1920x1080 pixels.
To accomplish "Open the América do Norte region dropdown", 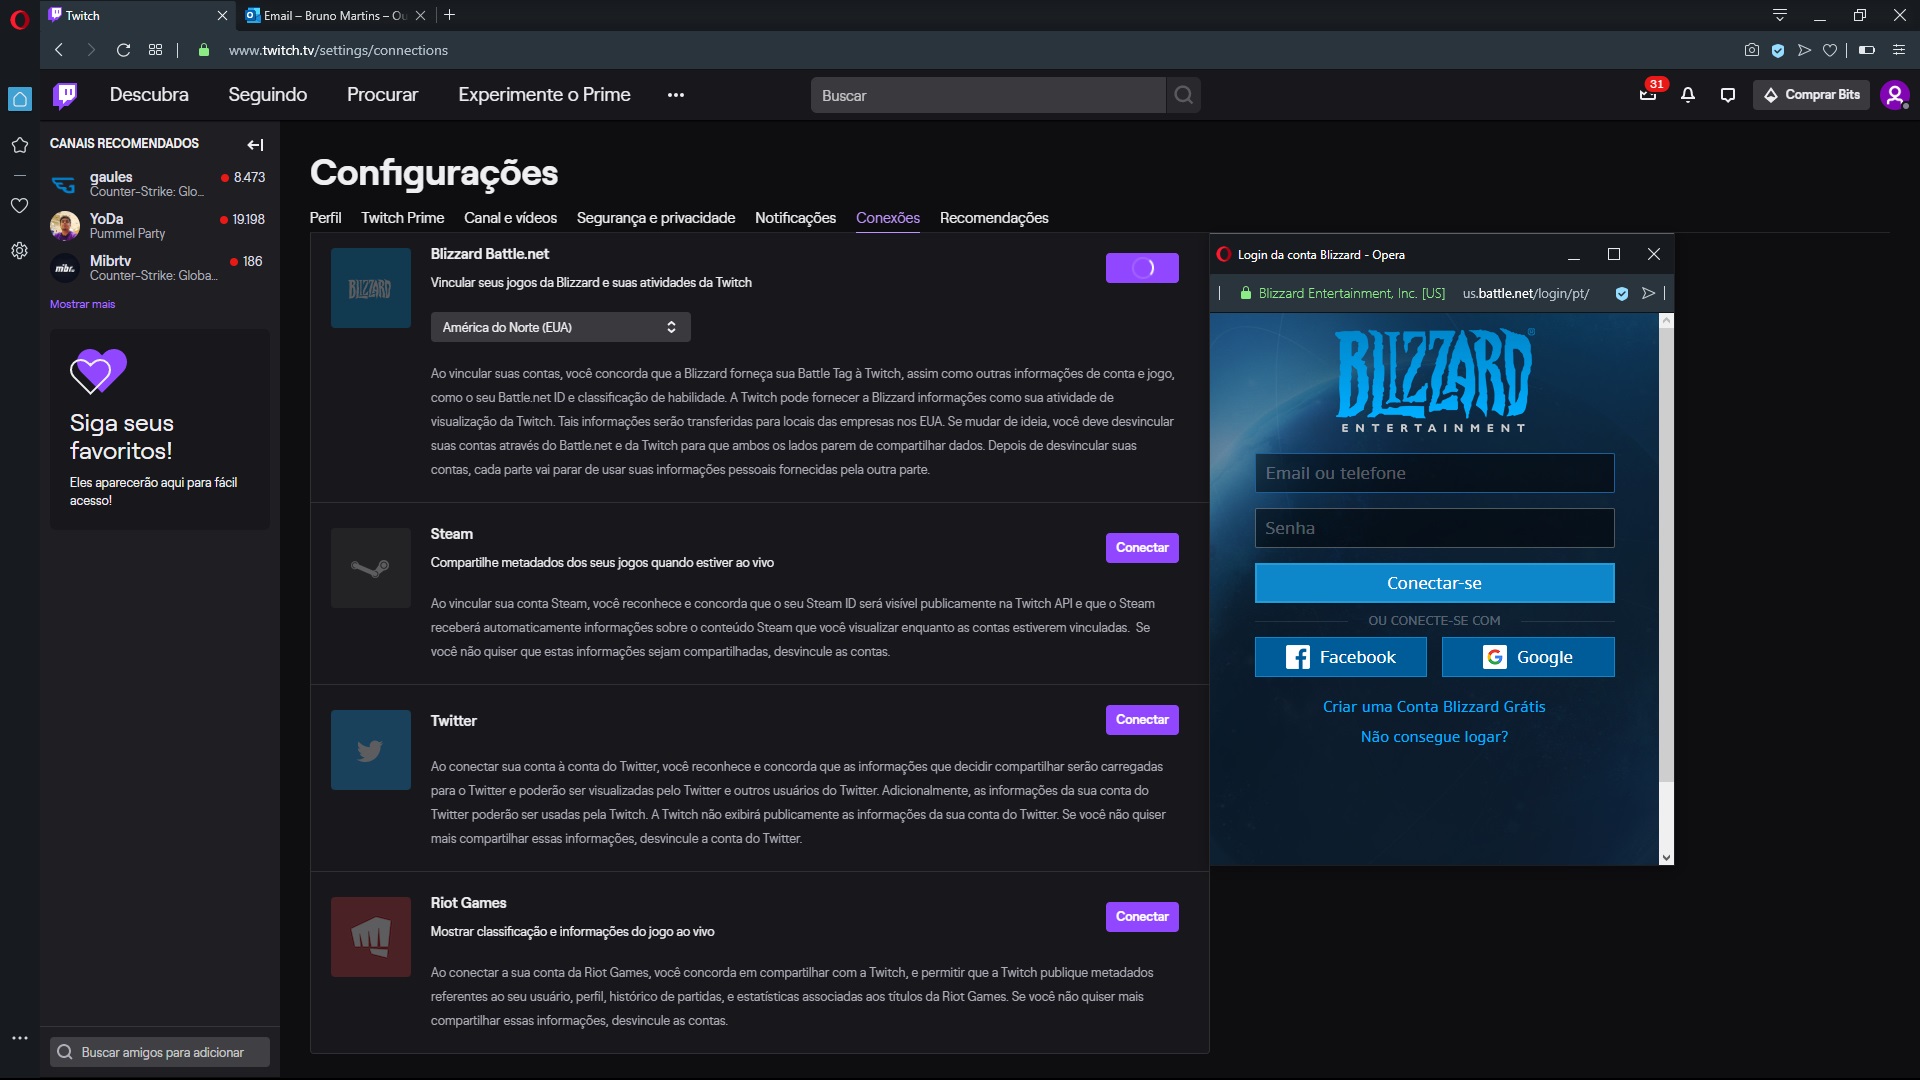I will 560,327.
